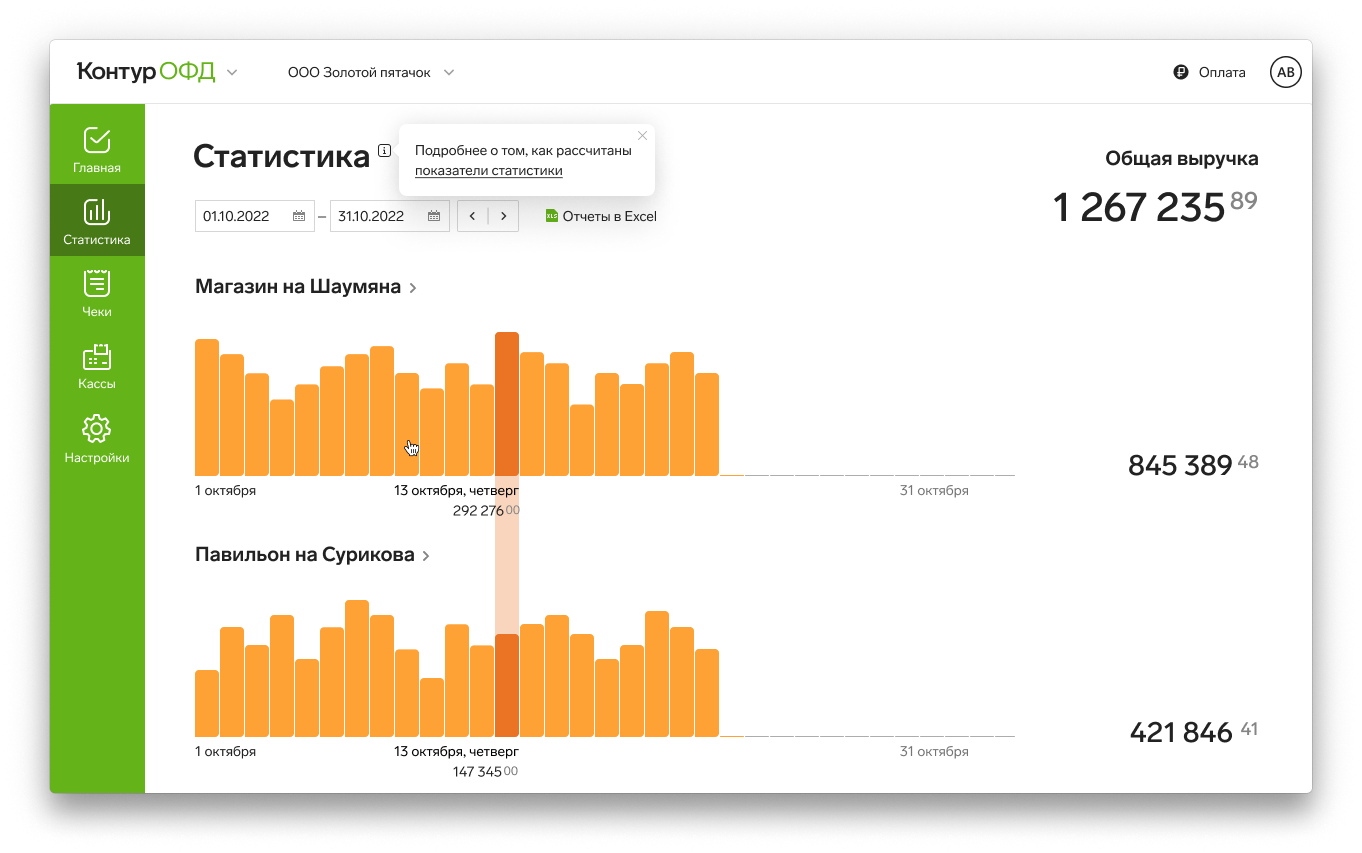Click the Excel file icon
This screenshot has height=853, width=1362.
(551, 216)
